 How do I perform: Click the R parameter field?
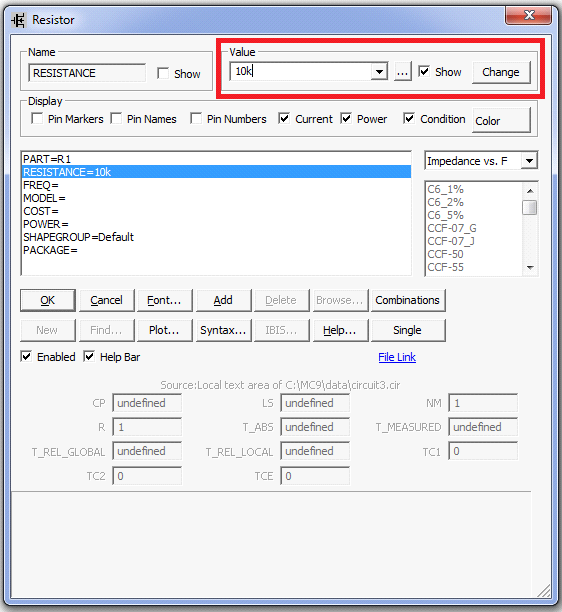147,427
